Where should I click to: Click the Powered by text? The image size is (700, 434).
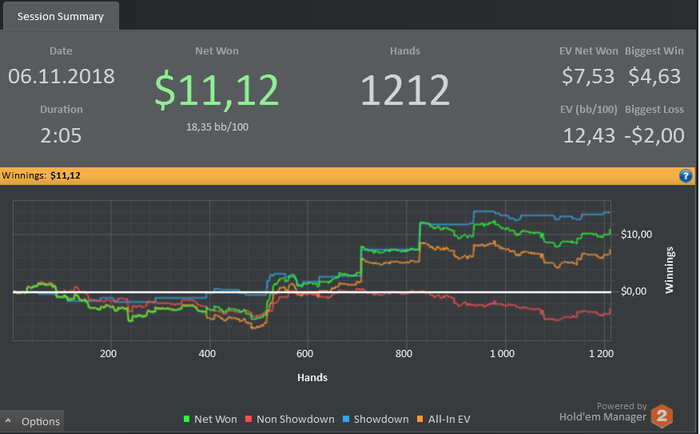[622, 406]
